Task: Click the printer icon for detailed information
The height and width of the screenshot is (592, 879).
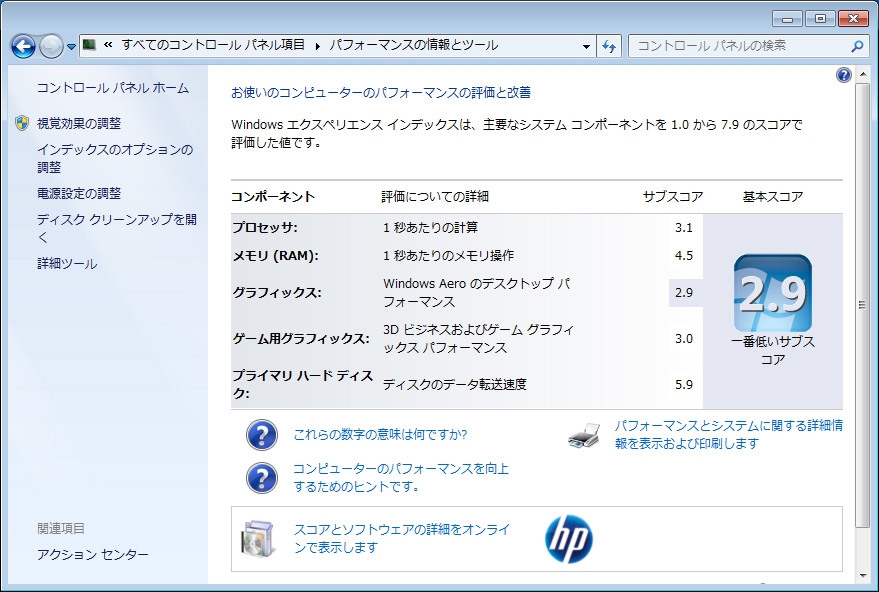Action: tap(584, 435)
